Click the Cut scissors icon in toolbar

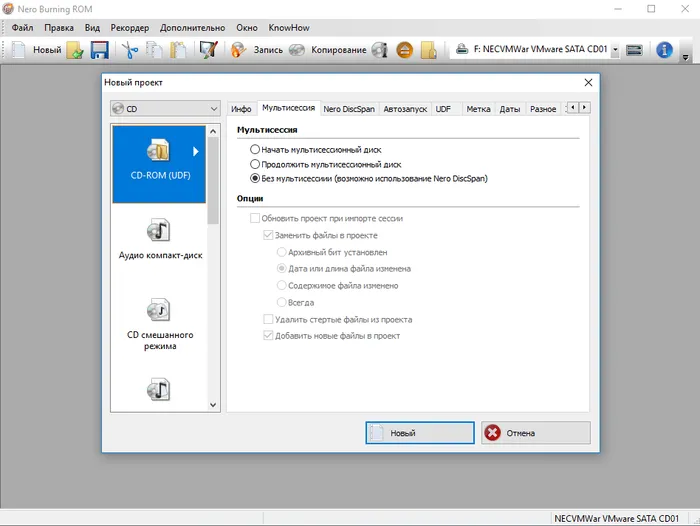click(129, 50)
